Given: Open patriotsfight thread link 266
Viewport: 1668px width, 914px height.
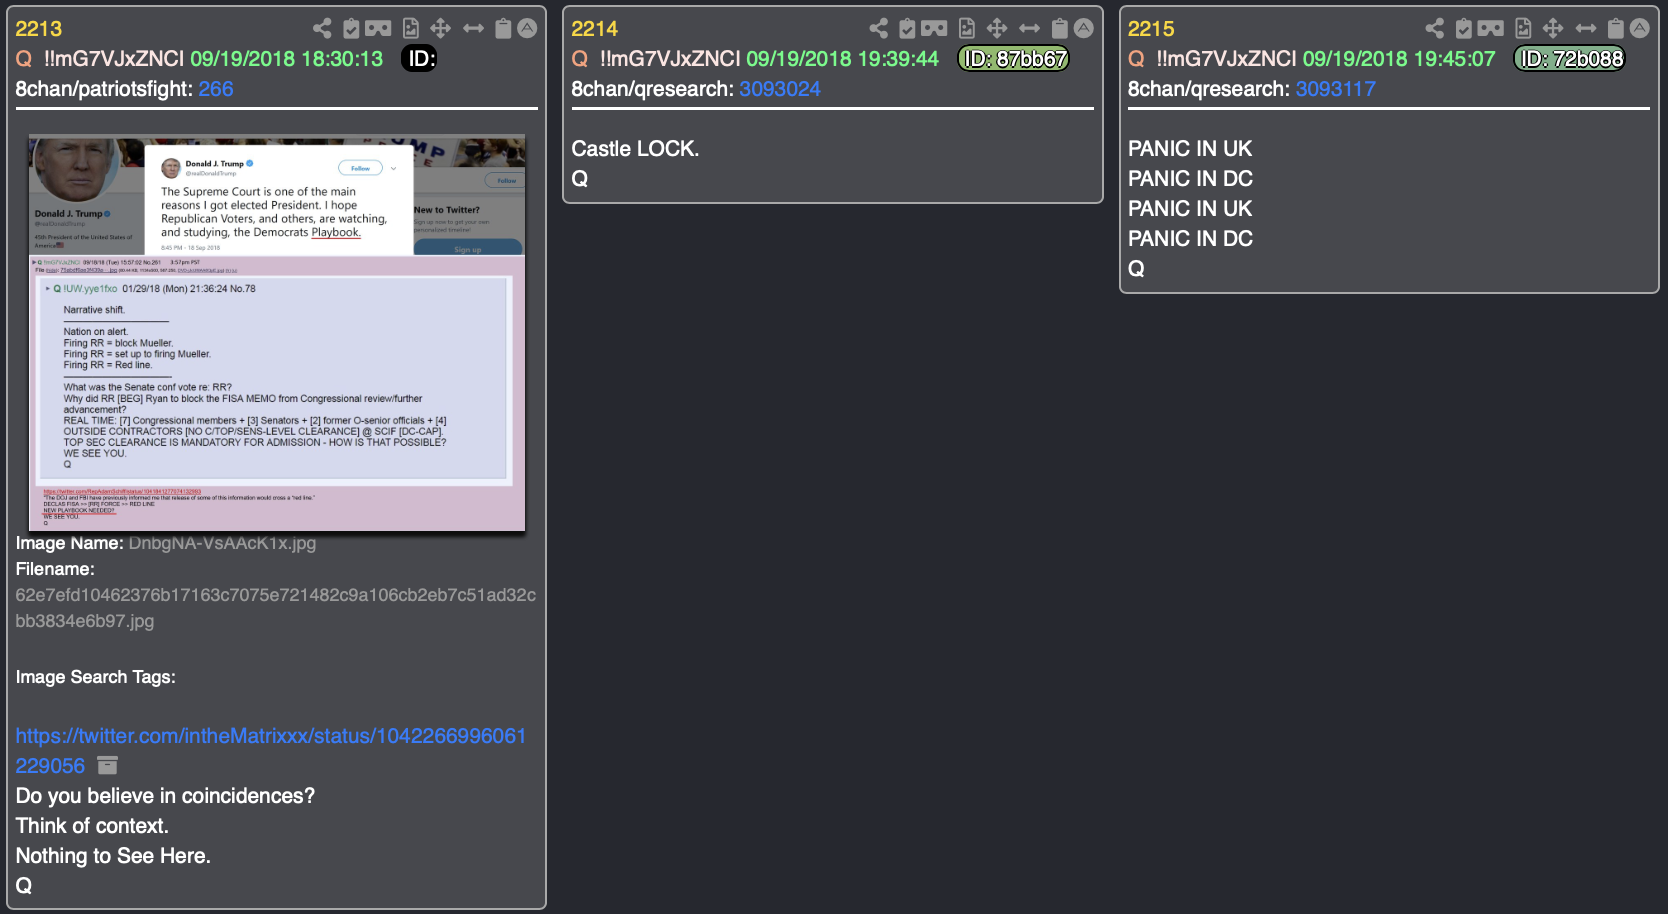Looking at the screenshot, I should coord(216,89).
